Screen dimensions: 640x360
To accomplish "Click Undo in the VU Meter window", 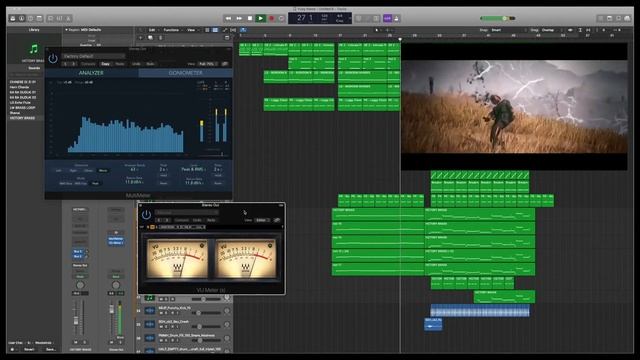I will pyautogui.click(x=197, y=220).
